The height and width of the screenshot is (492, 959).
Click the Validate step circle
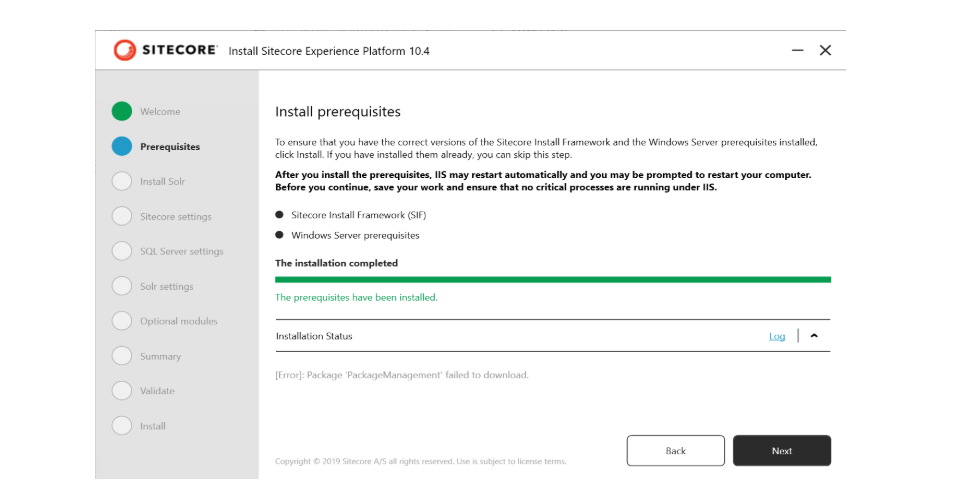tap(122, 390)
